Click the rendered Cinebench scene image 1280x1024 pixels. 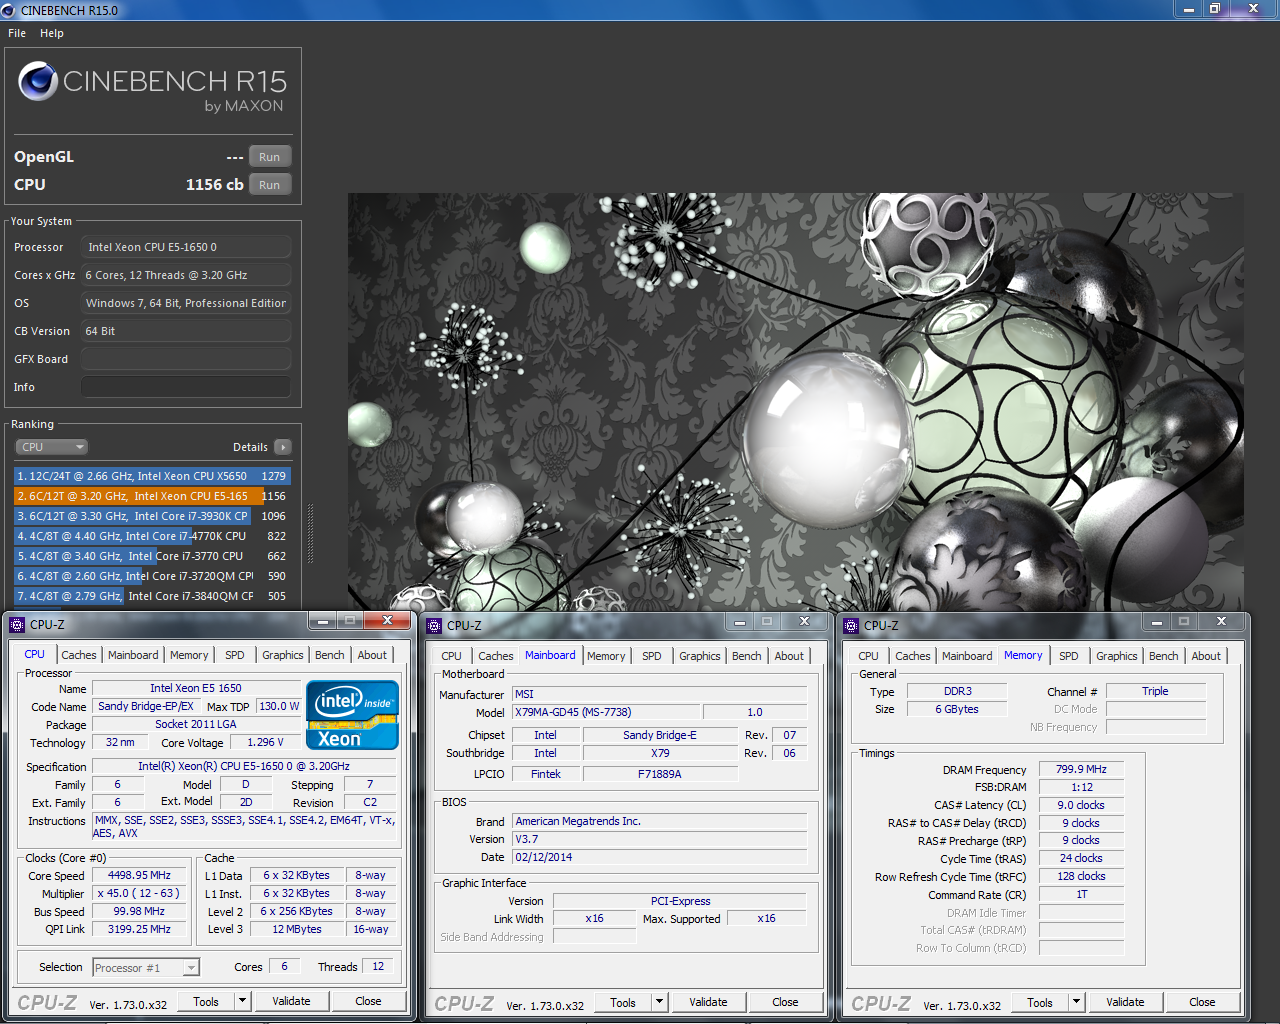pyautogui.click(x=796, y=402)
